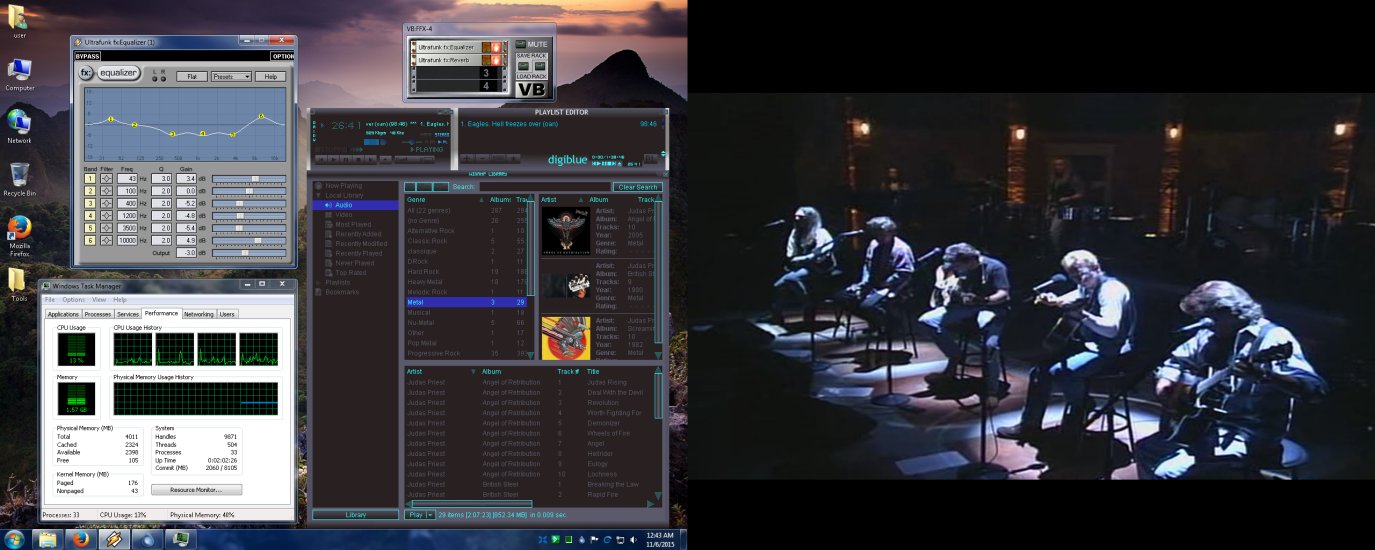This screenshot has width=1375, height=550.
Task: Toggle equalizer band 1 button
Action: pyautogui.click(x=89, y=179)
